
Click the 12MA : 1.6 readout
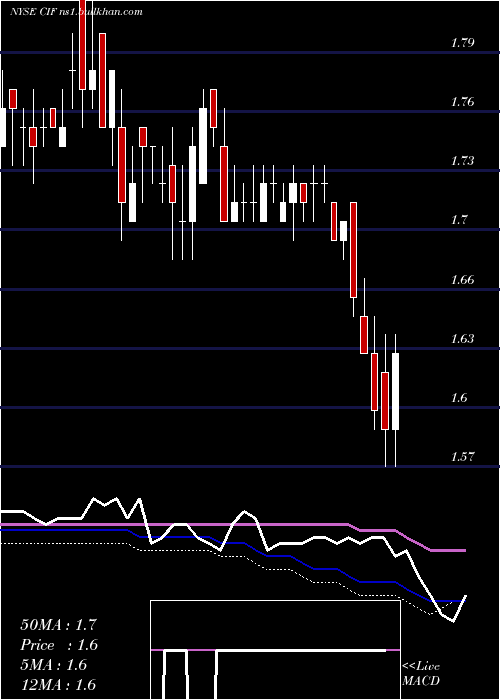(58, 684)
